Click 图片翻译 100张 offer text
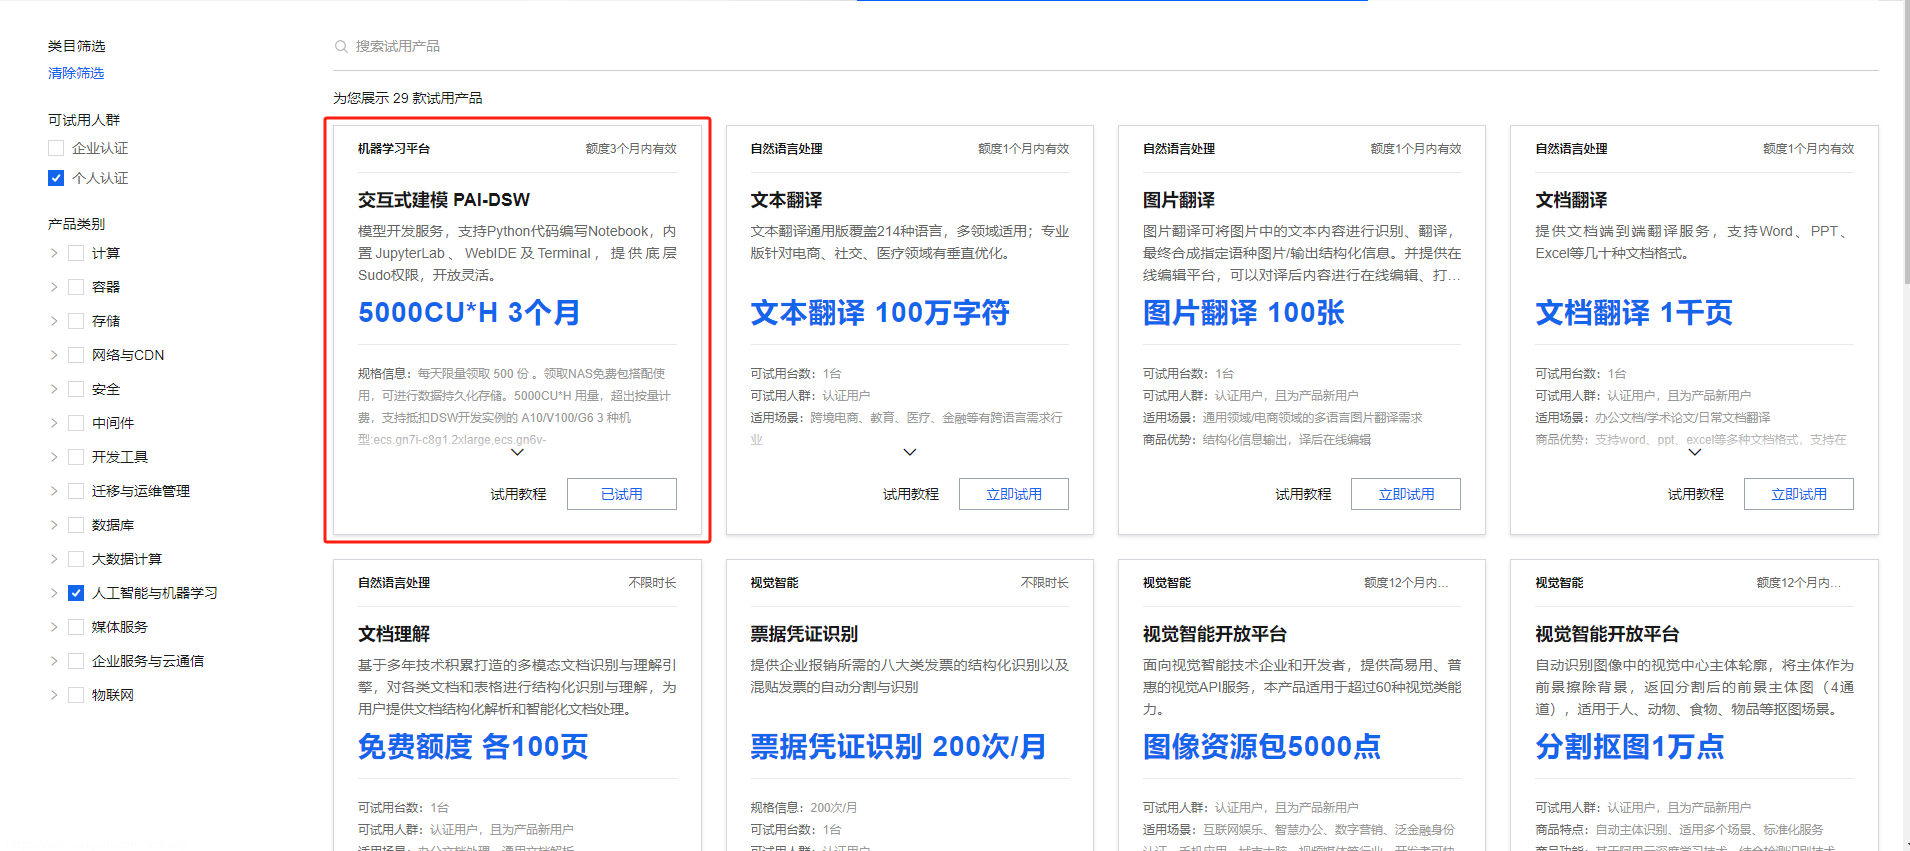 (x=1244, y=313)
